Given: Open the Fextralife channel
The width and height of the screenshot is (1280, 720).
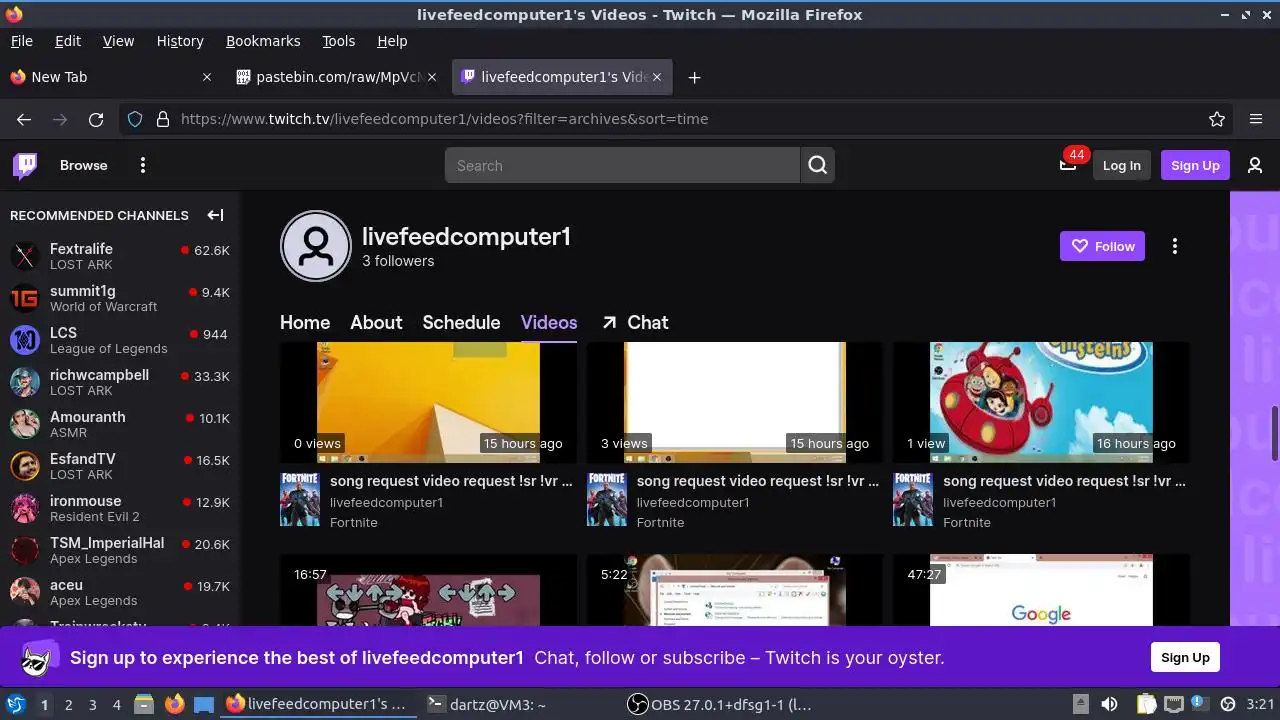Looking at the screenshot, I should 120,256.
